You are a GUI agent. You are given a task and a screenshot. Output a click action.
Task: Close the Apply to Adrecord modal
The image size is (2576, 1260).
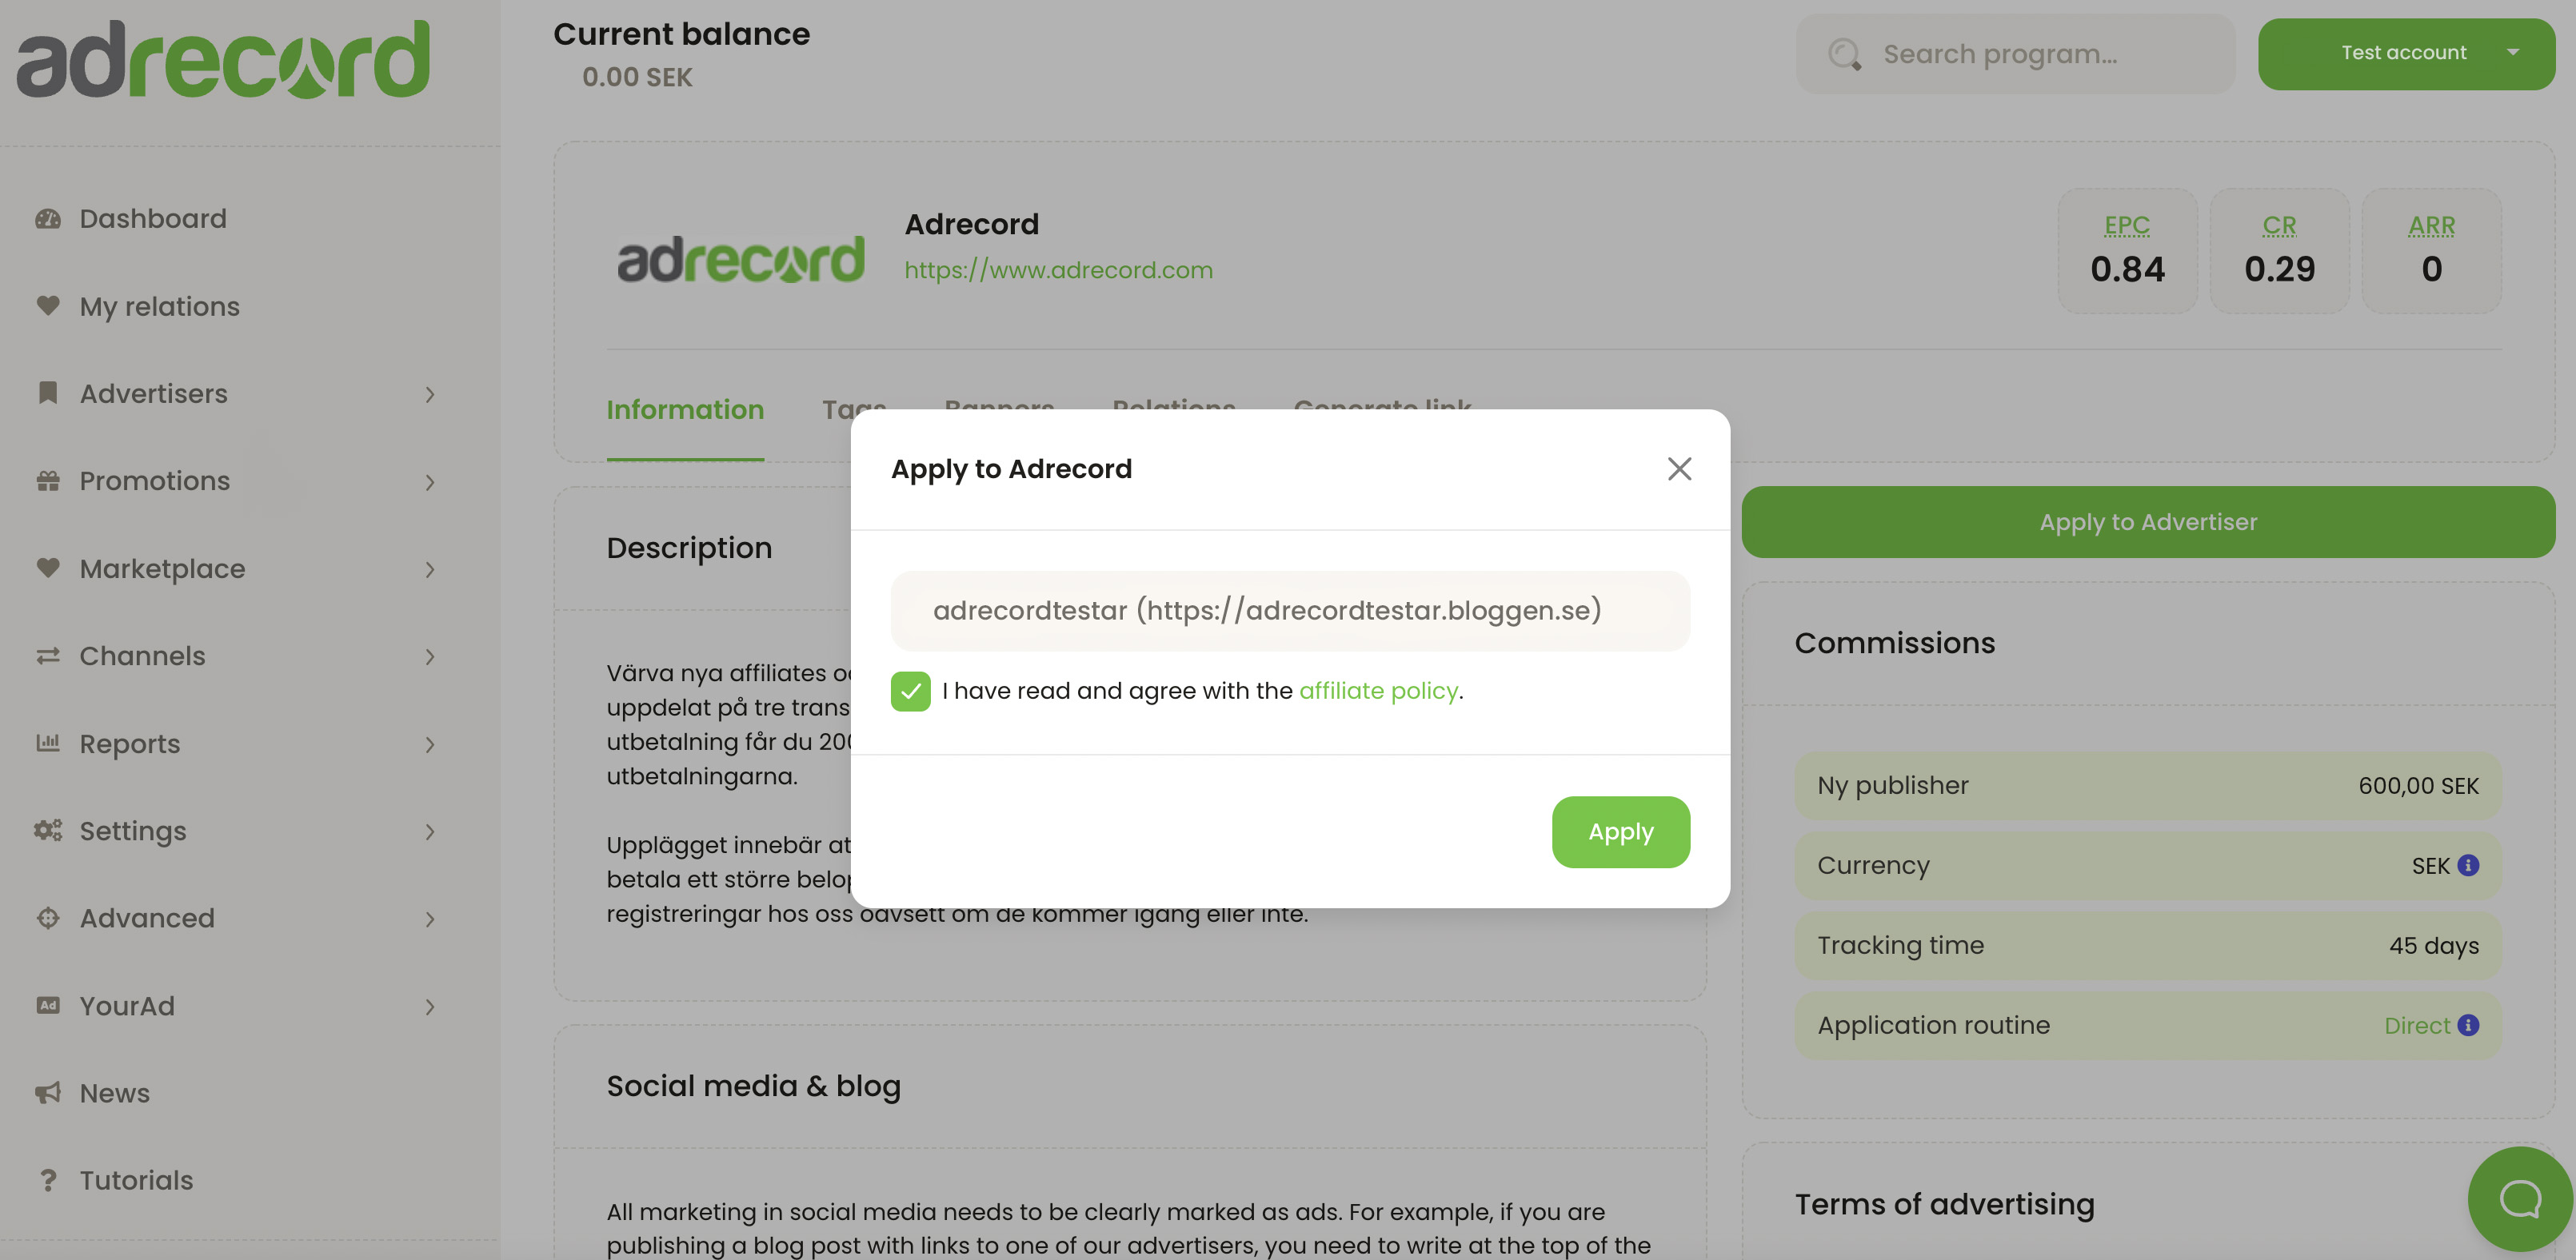point(1679,469)
